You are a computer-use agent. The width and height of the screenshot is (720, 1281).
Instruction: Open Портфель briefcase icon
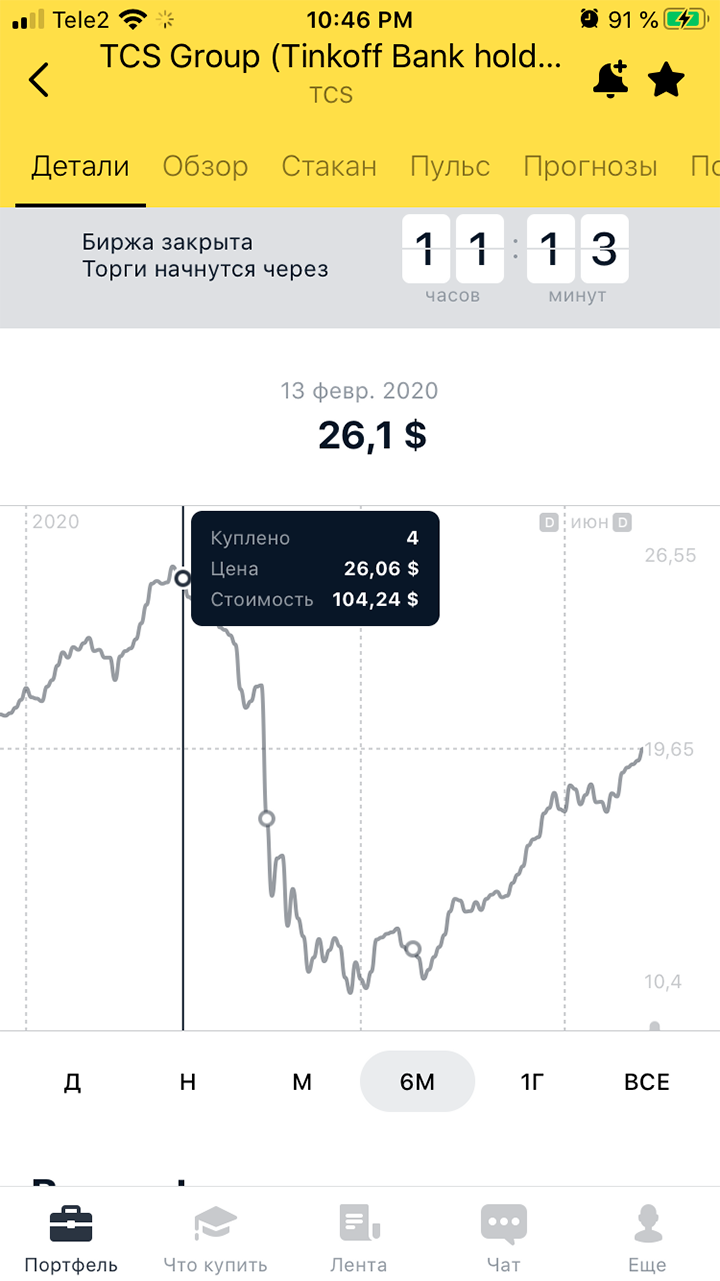pyautogui.click(x=71, y=1224)
